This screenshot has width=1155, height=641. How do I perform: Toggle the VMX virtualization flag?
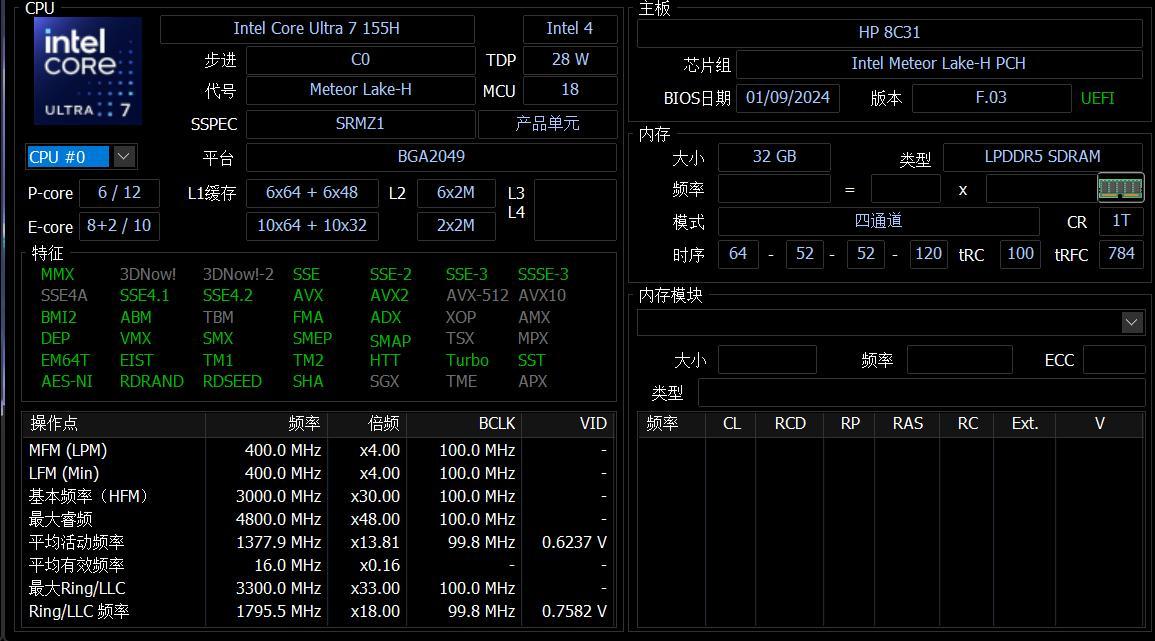click(133, 338)
